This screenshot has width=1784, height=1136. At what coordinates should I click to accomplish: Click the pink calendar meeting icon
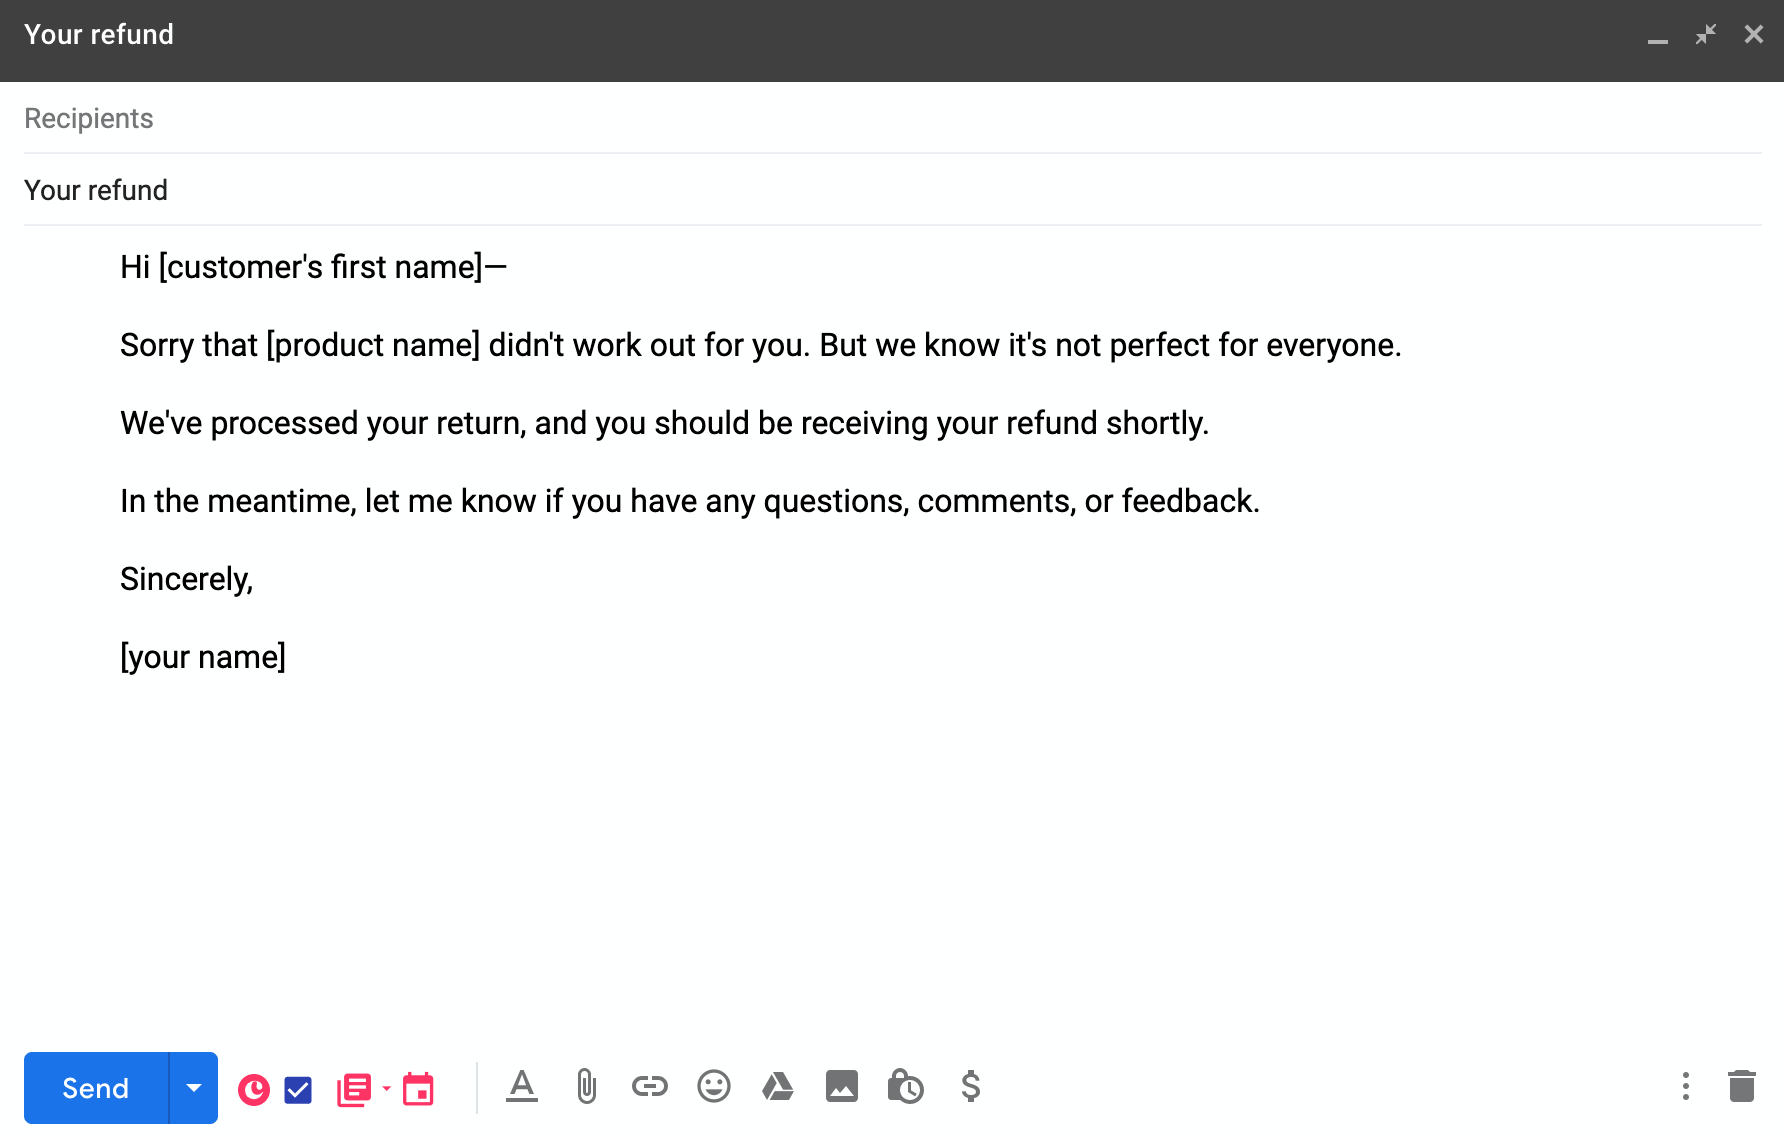[x=418, y=1089]
